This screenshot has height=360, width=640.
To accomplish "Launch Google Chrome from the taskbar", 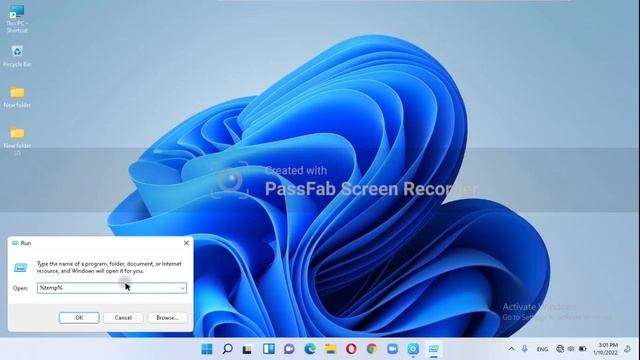I will (371, 349).
